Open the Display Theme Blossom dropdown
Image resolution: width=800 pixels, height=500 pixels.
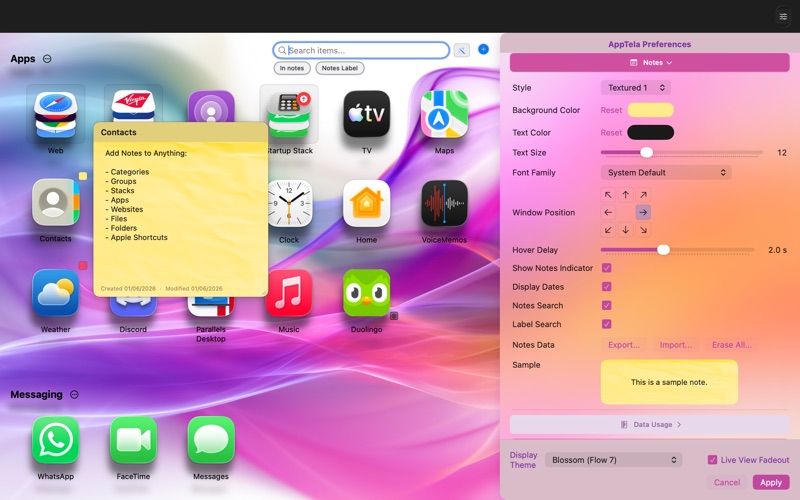(613, 460)
